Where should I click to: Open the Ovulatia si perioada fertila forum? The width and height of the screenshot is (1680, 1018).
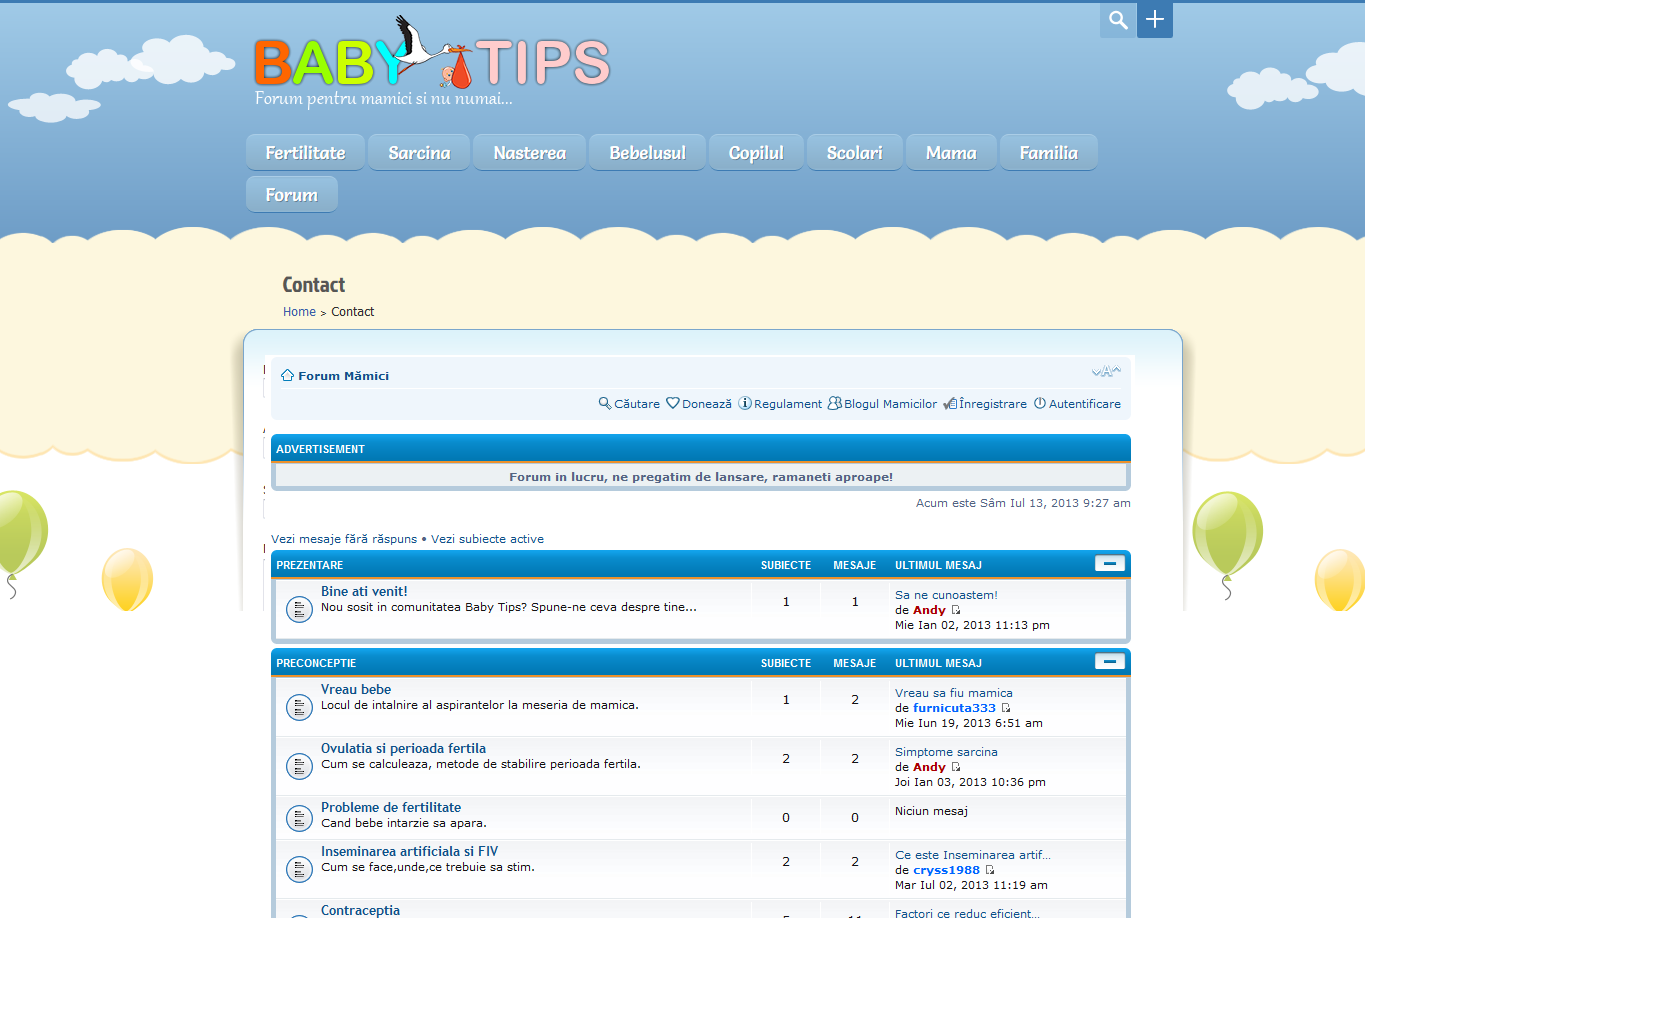(403, 749)
